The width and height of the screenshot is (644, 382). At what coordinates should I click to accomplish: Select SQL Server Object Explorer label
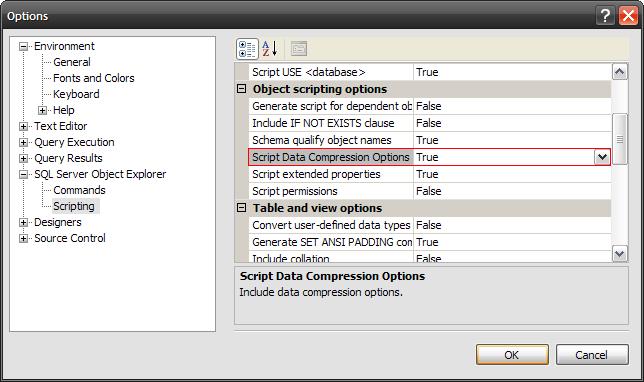[100, 174]
